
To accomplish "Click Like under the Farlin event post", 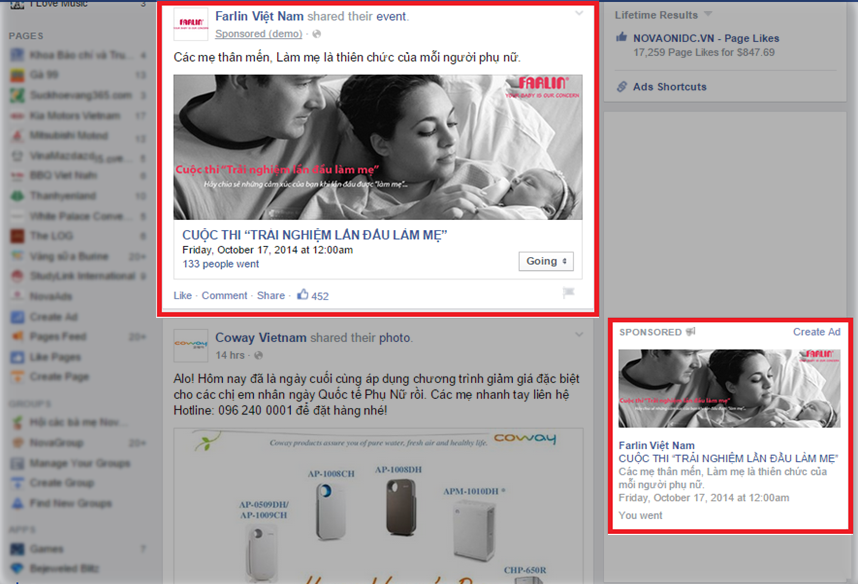I will [x=183, y=296].
